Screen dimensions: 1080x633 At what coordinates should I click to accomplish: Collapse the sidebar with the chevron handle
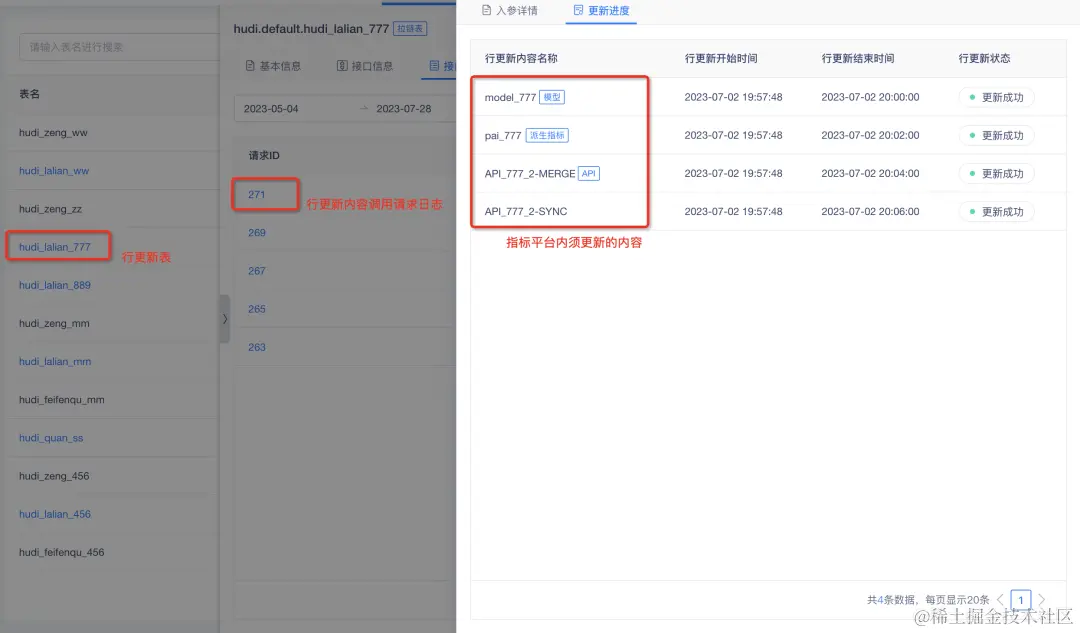(x=225, y=319)
